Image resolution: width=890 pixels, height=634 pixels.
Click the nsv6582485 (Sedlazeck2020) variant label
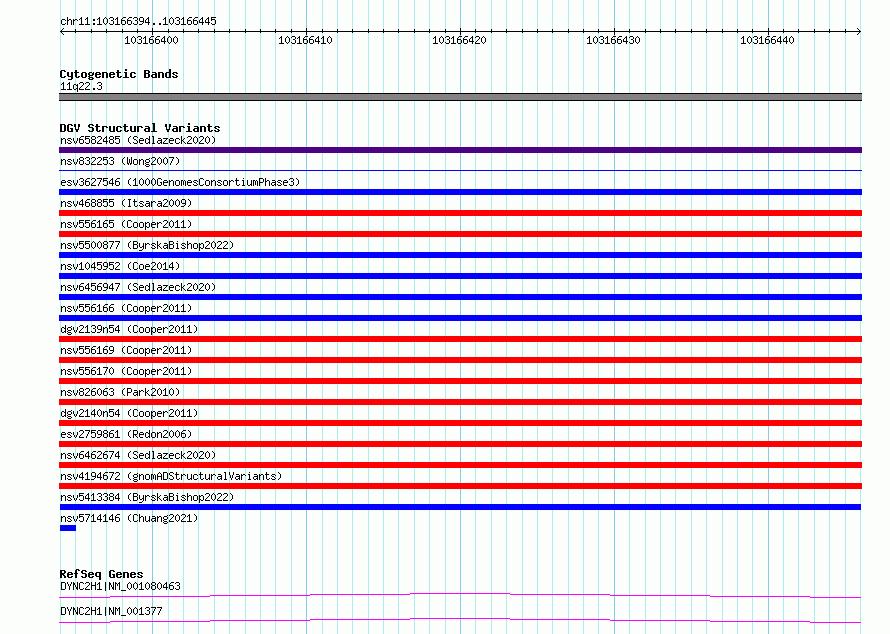tap(138, 140)
